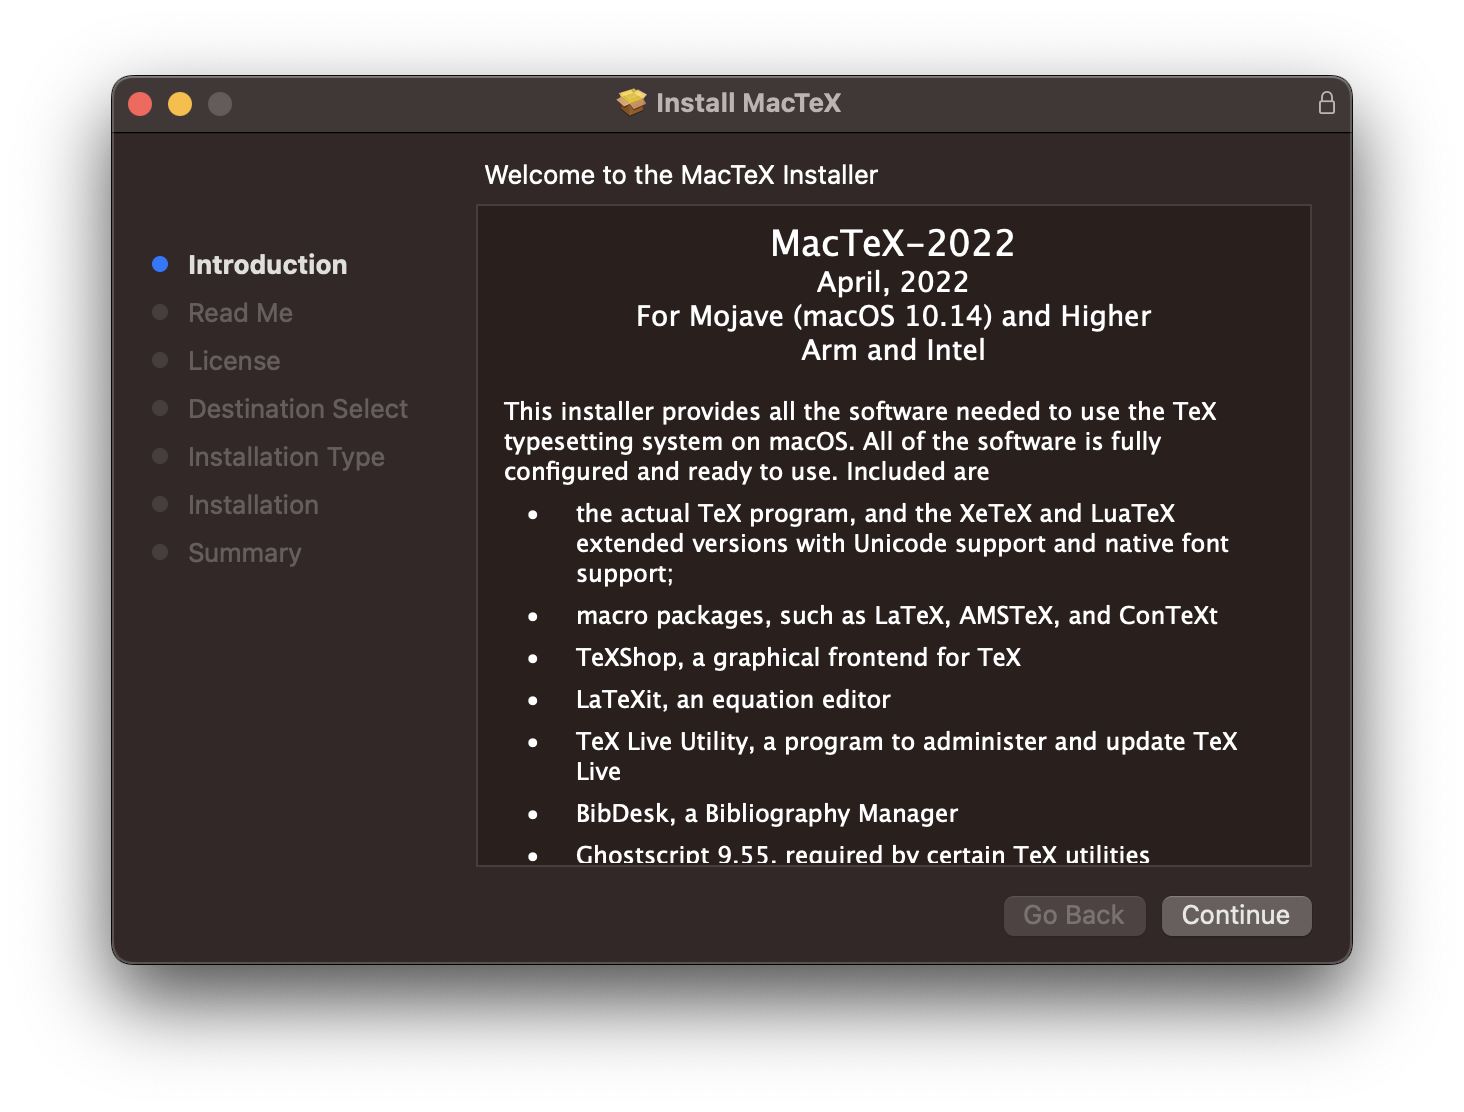The height and width of the screenshot is (1112, 1464).
Task: Click the 'LaTeXit, an equation editor' bullet
Action: (733, 699)
